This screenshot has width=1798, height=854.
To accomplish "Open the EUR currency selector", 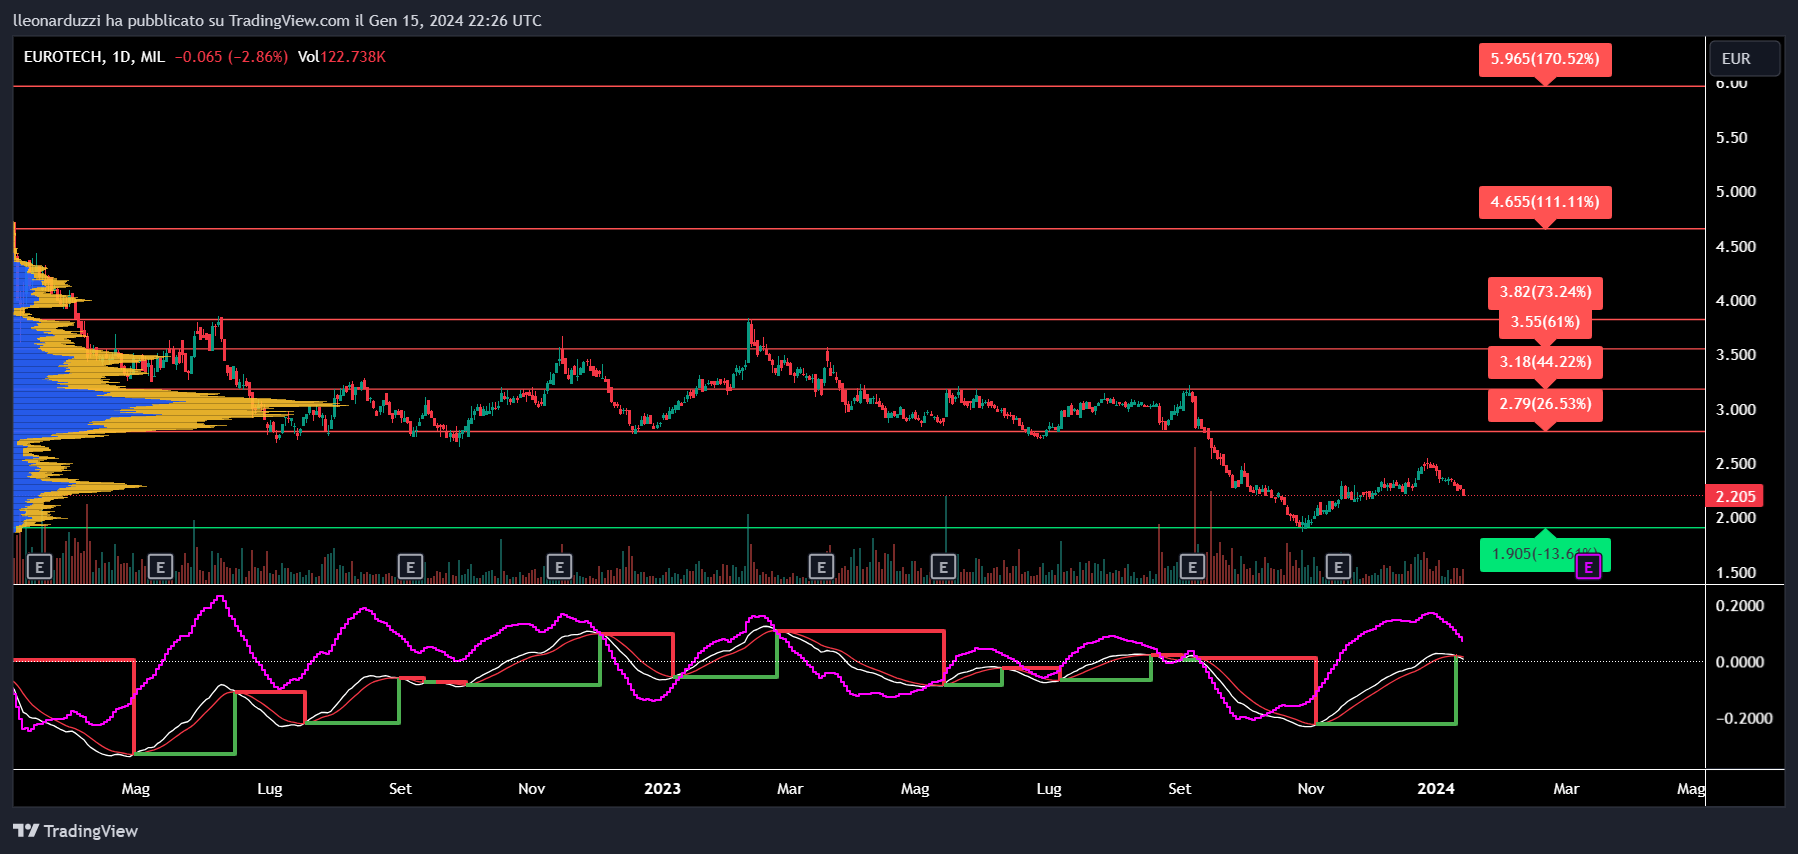I will [1744, 58].
